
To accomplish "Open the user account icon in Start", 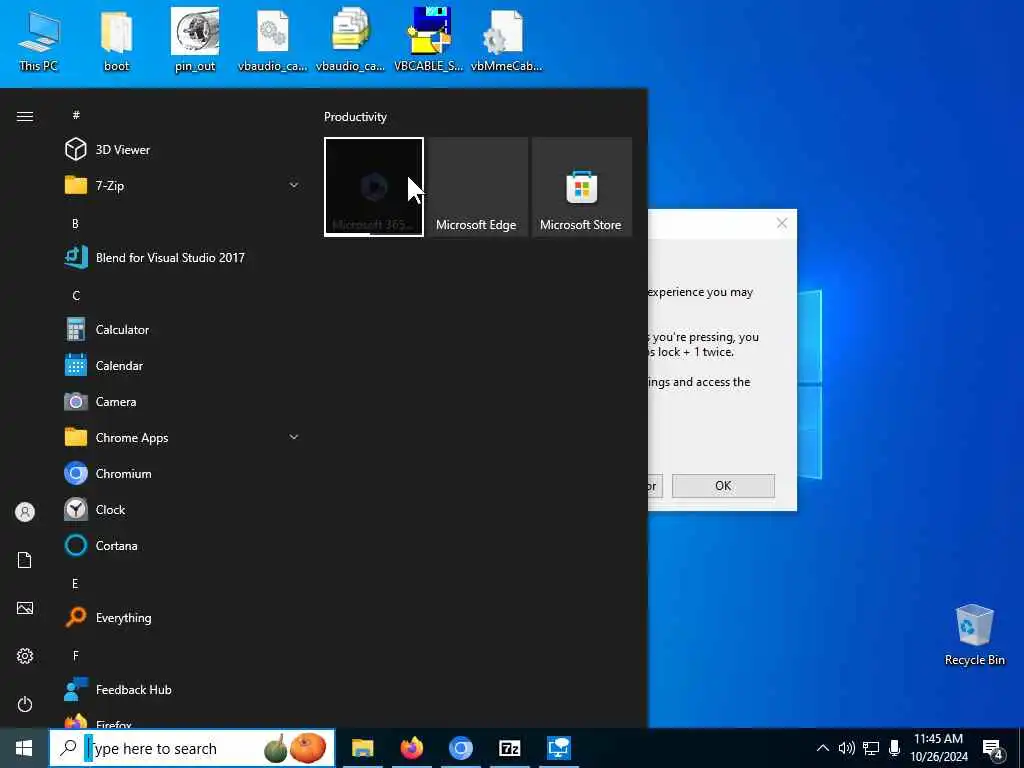I will pos(25,512).
